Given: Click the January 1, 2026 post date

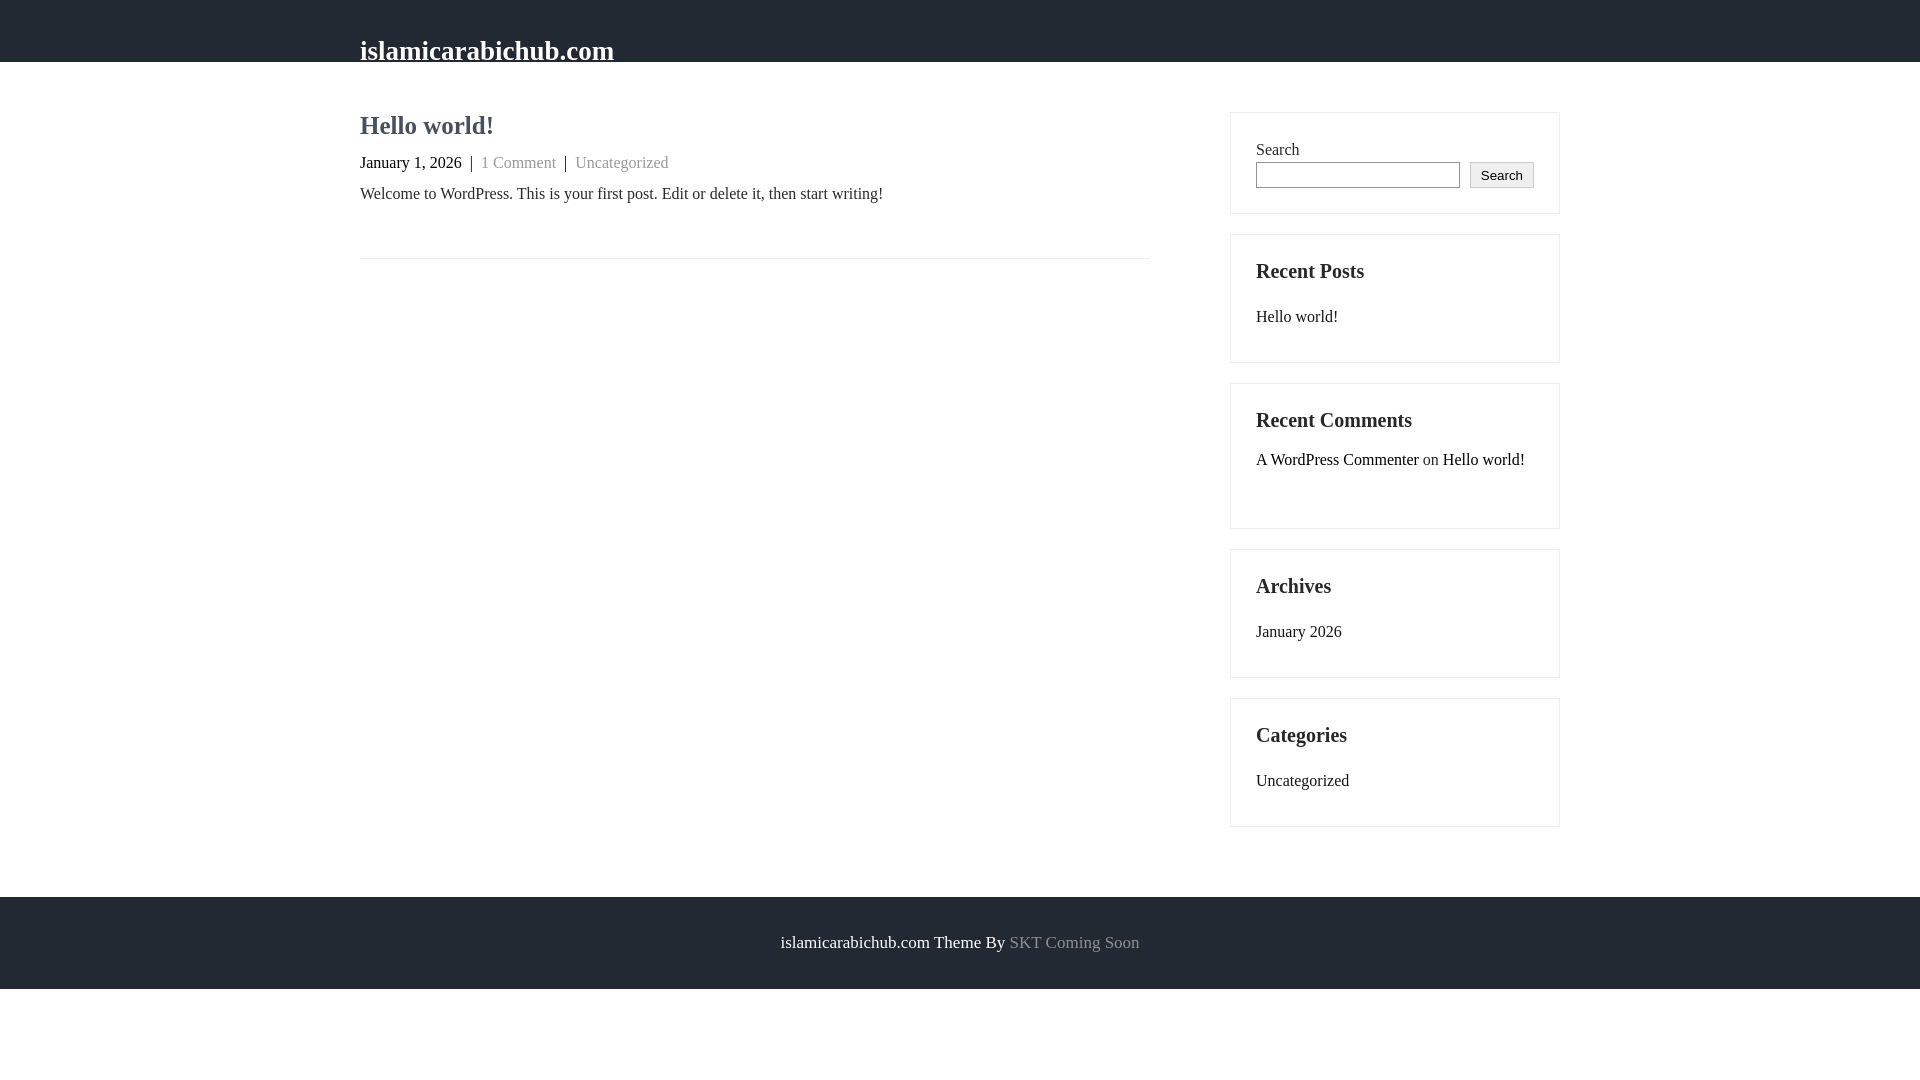Looking at the screenshot, I should tap(410, 163).
